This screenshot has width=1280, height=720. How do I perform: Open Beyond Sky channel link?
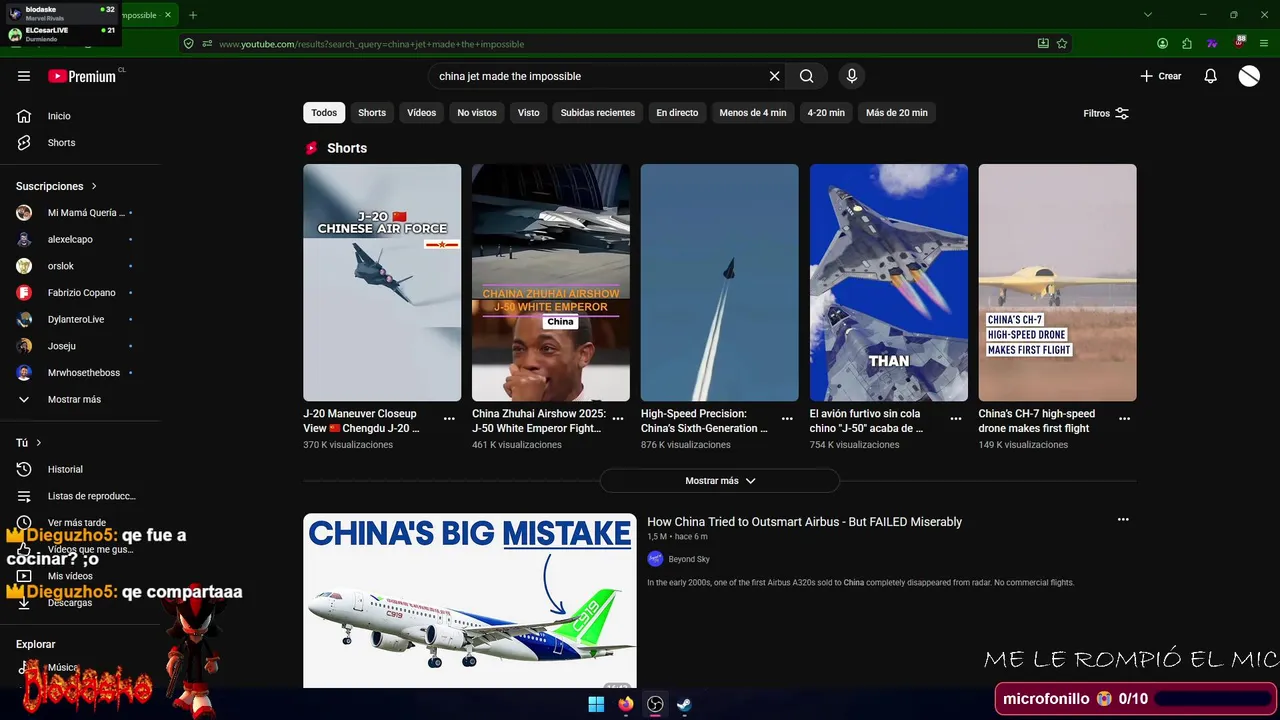[689, 559]
